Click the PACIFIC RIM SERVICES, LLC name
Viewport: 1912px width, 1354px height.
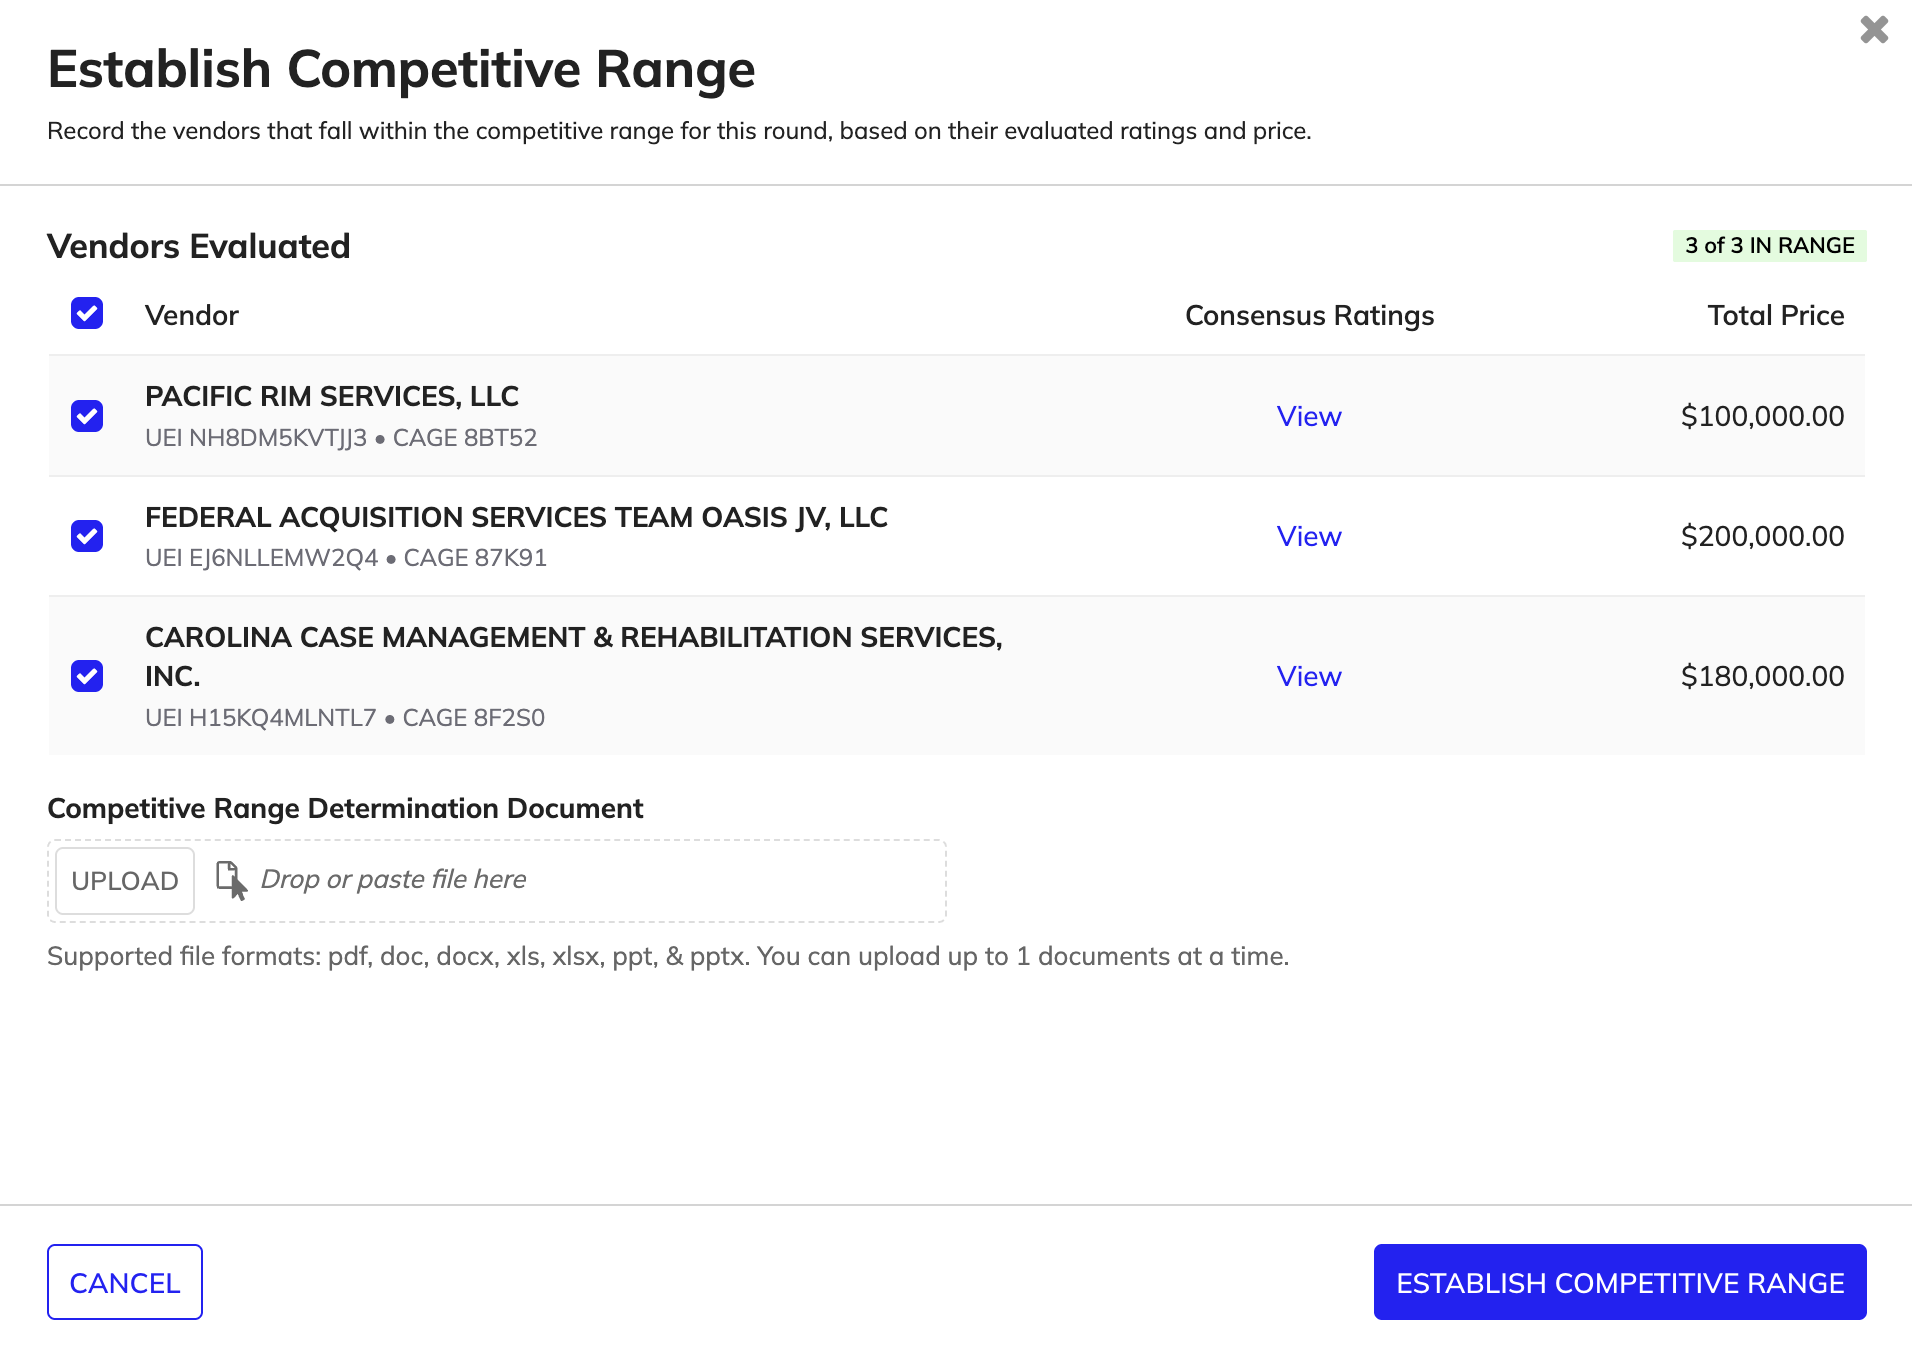coord(332,397)
